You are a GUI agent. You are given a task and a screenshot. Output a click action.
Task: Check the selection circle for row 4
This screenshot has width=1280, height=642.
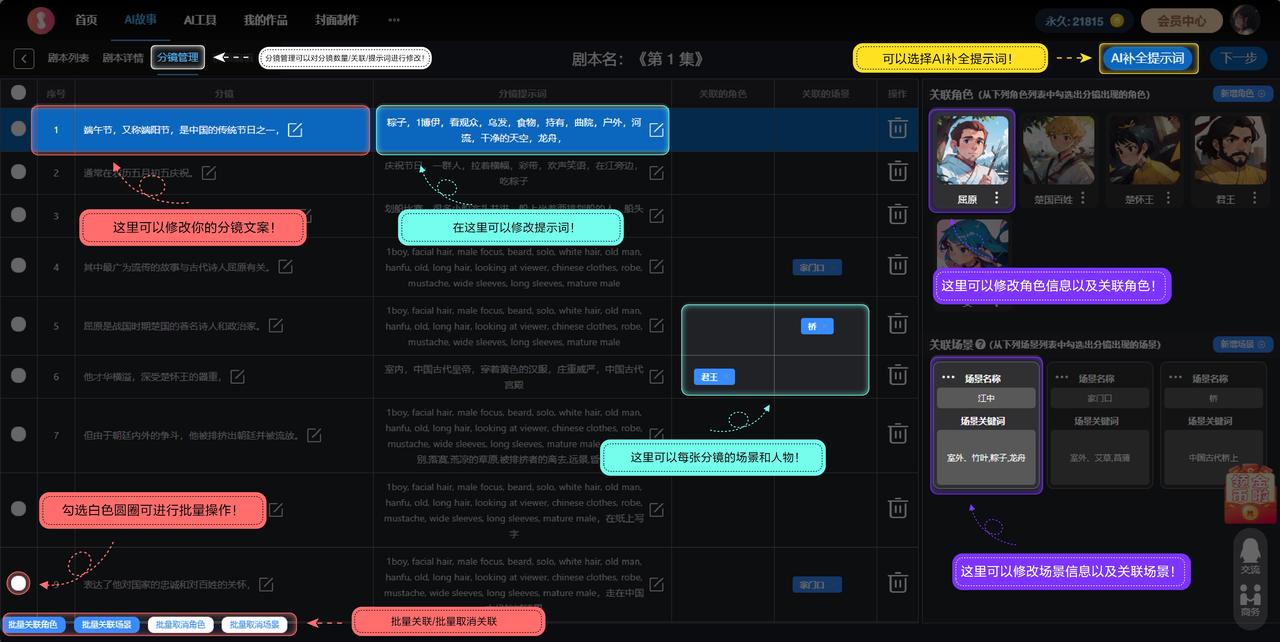[18, 266]
